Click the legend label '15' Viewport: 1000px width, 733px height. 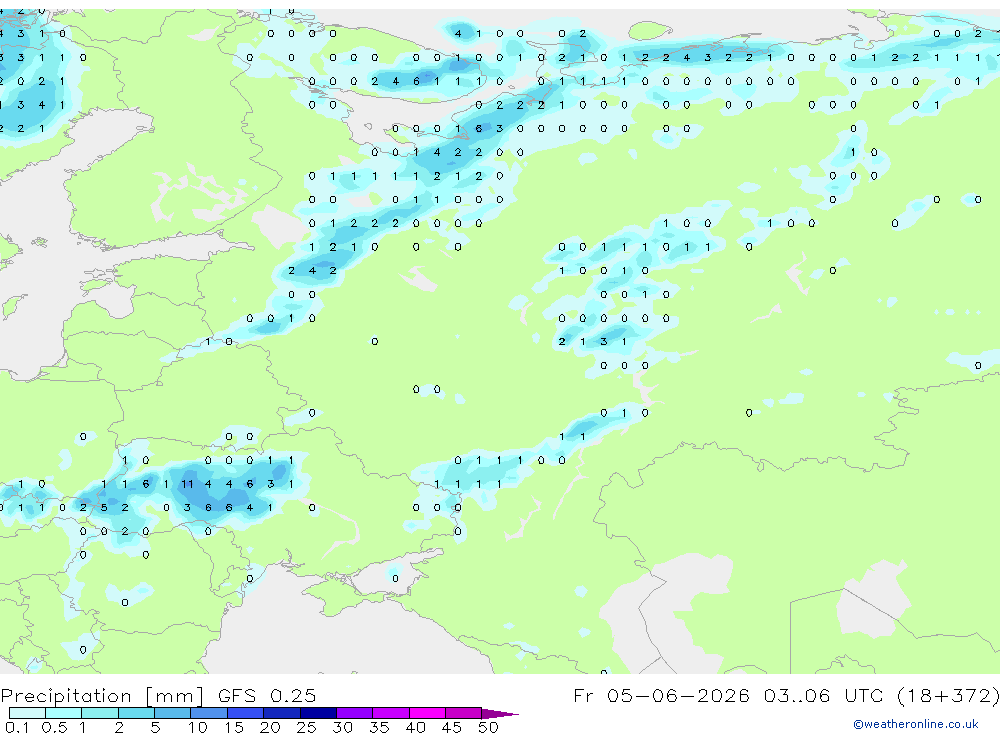tap(233, 727)
